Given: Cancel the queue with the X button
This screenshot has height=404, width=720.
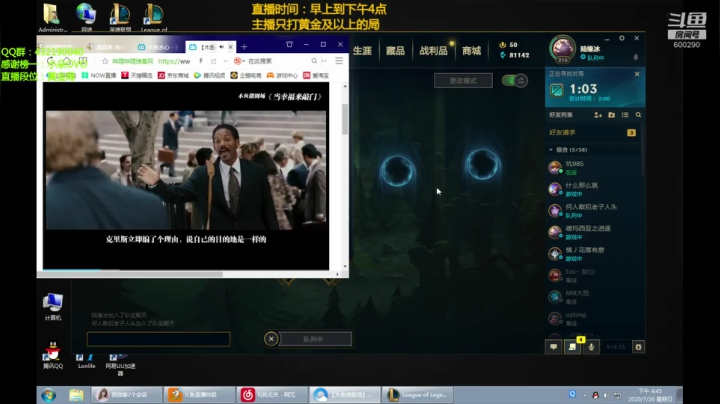Looking at the screenshot, I should coord(271,339).
